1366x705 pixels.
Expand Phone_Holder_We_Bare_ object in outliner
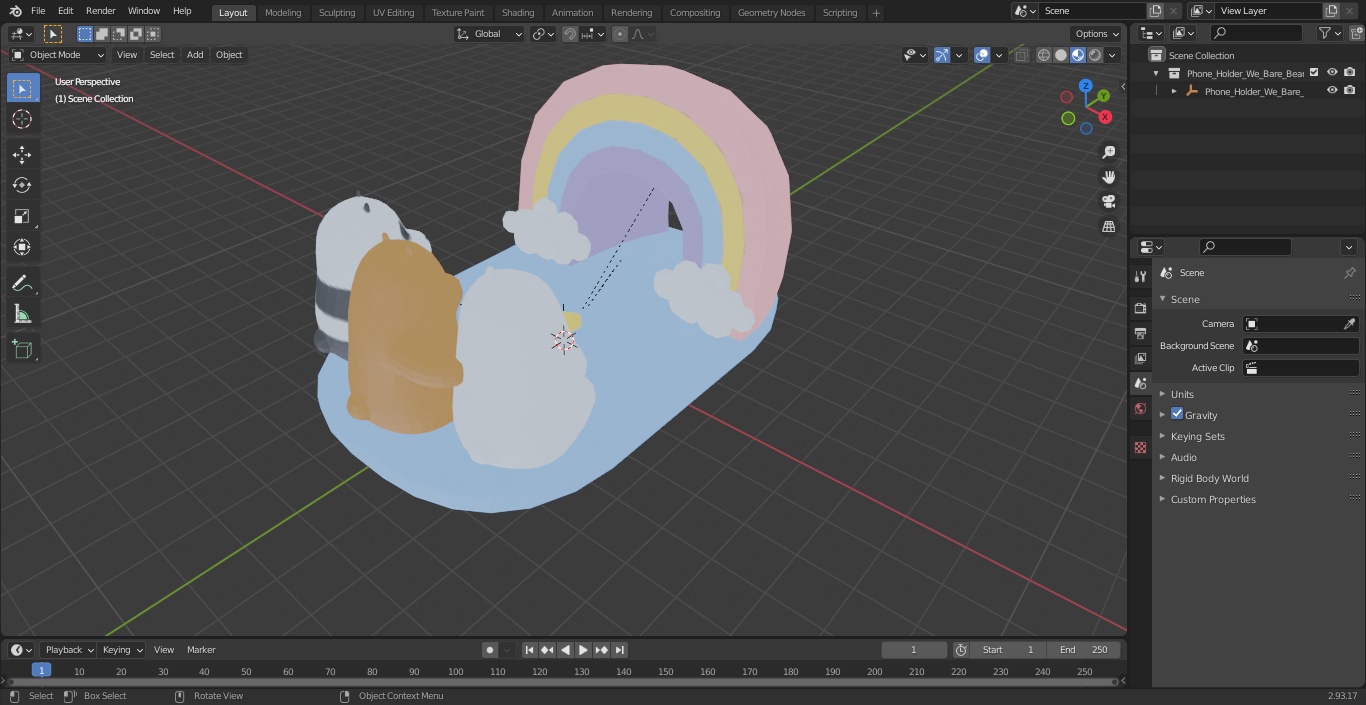click(x=1174, y=91)
